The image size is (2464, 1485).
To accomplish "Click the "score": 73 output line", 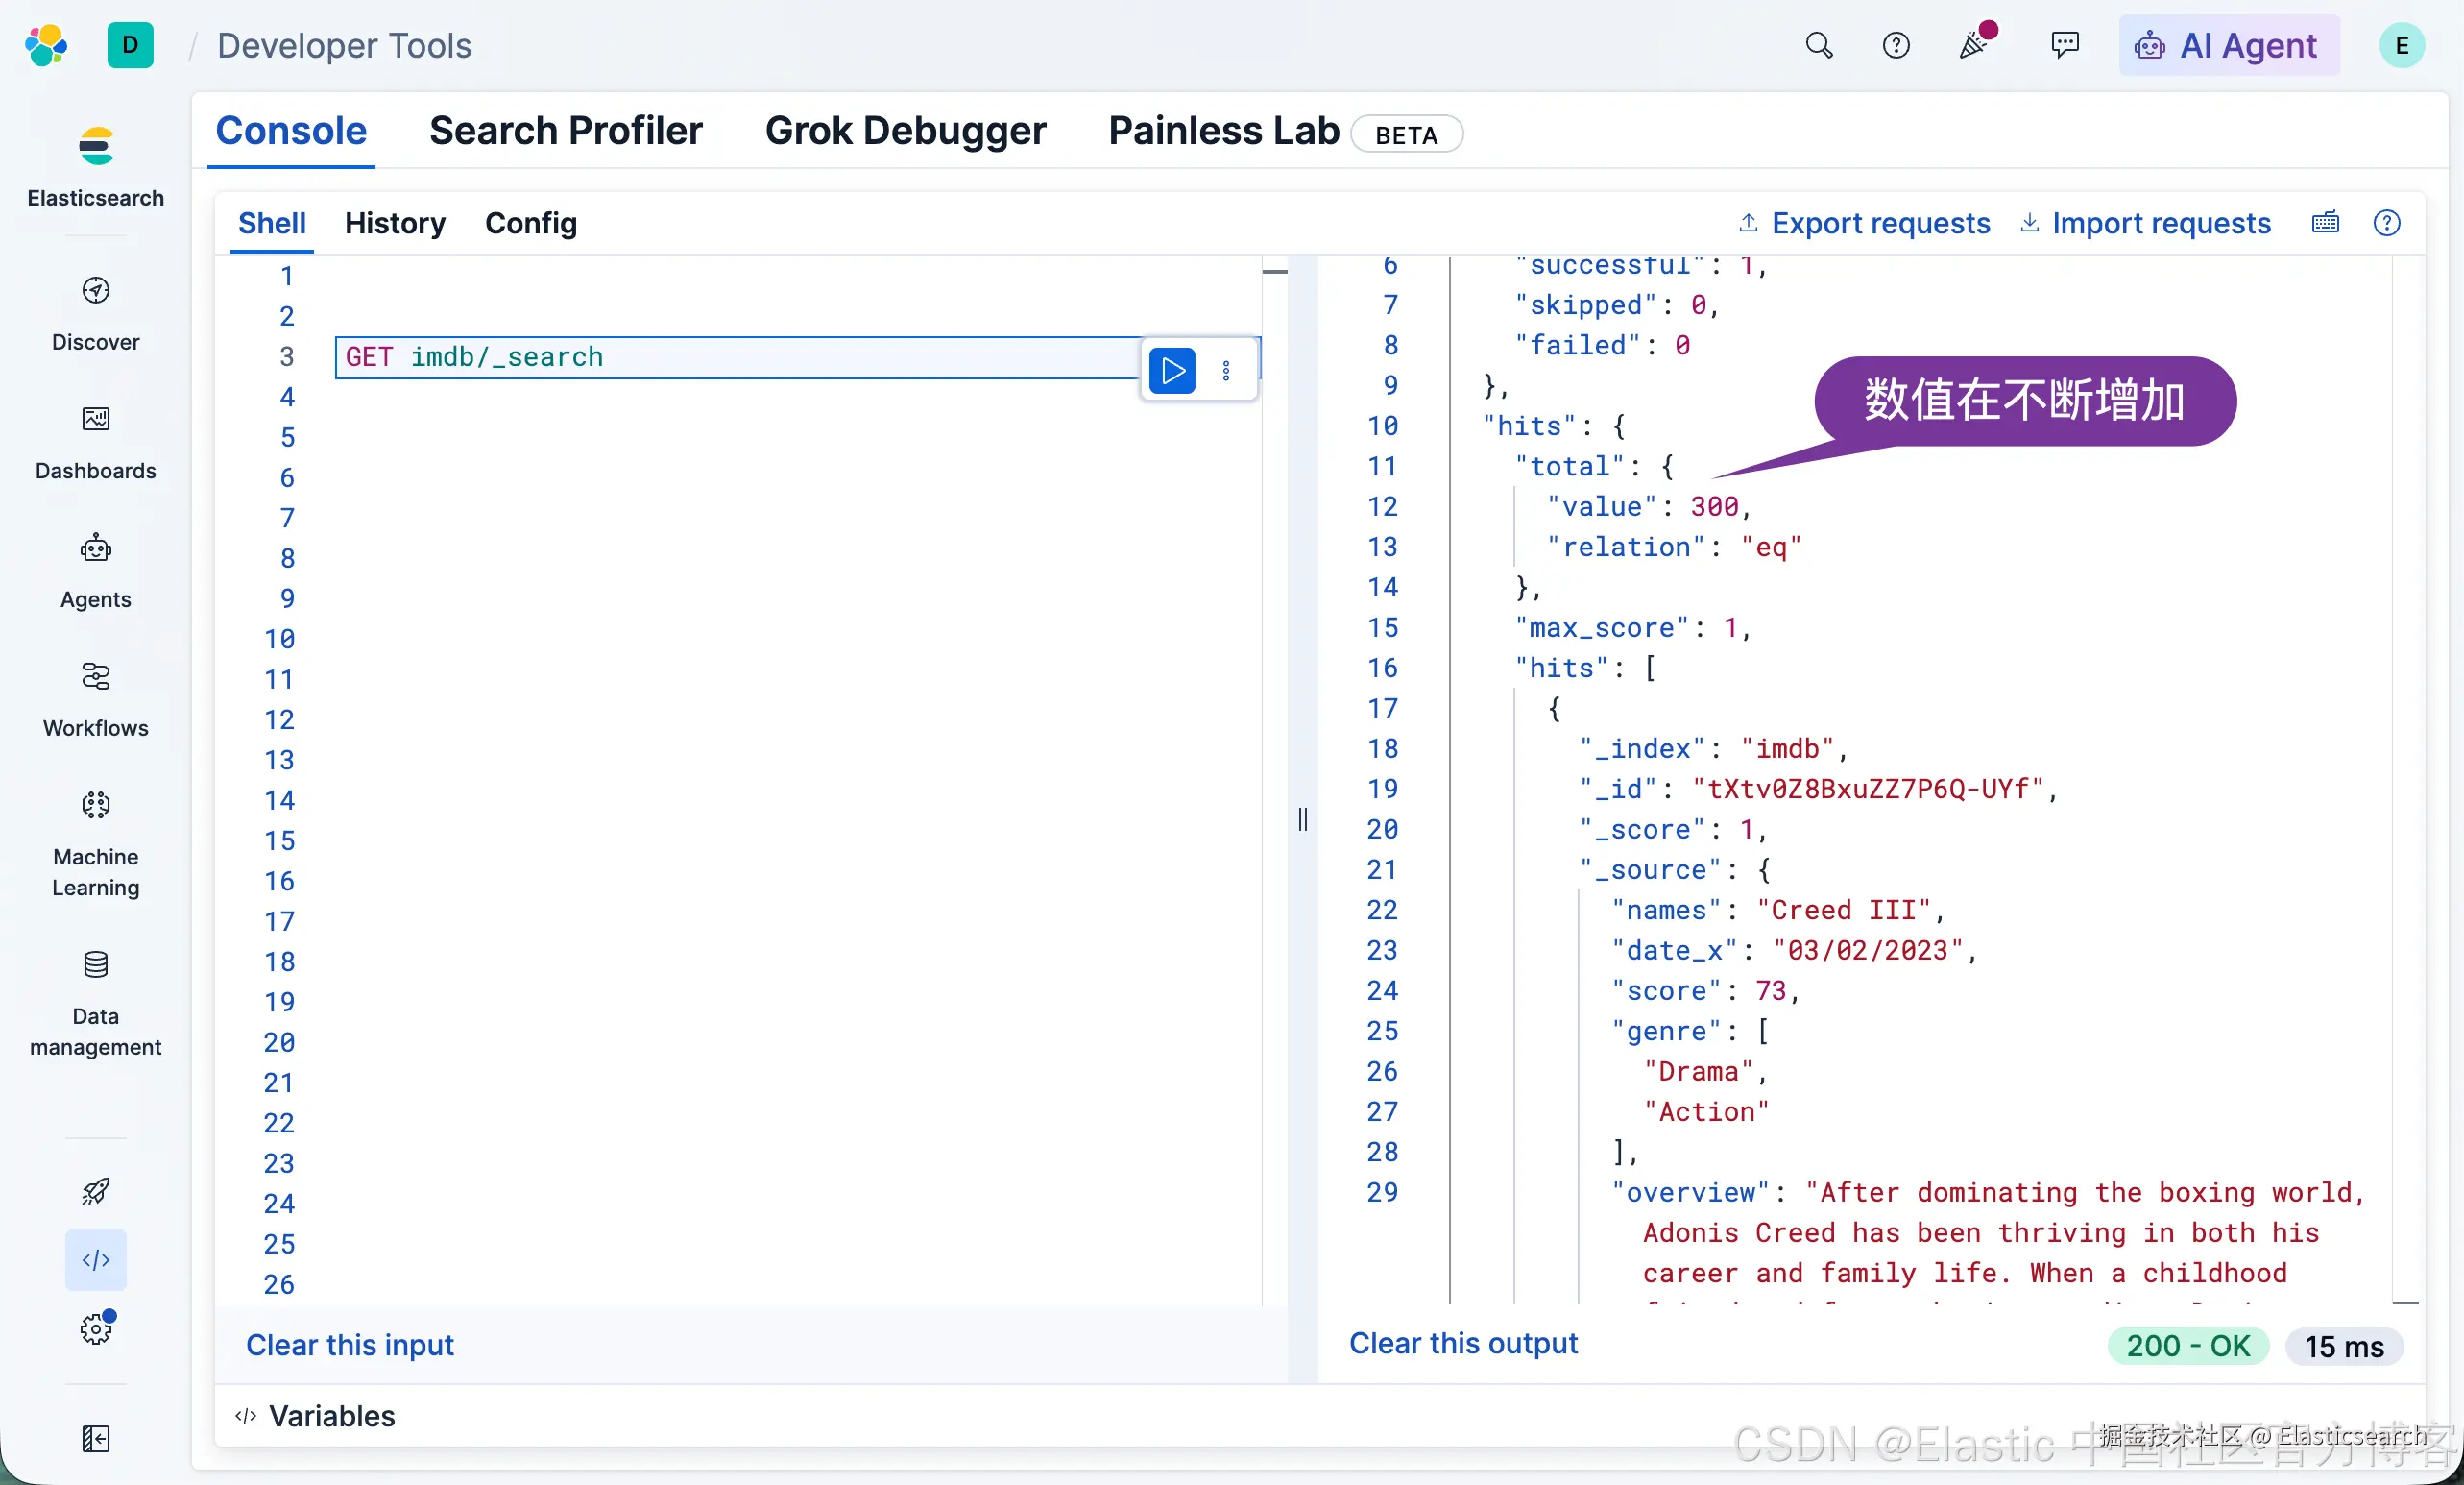I will [1705, 991].
